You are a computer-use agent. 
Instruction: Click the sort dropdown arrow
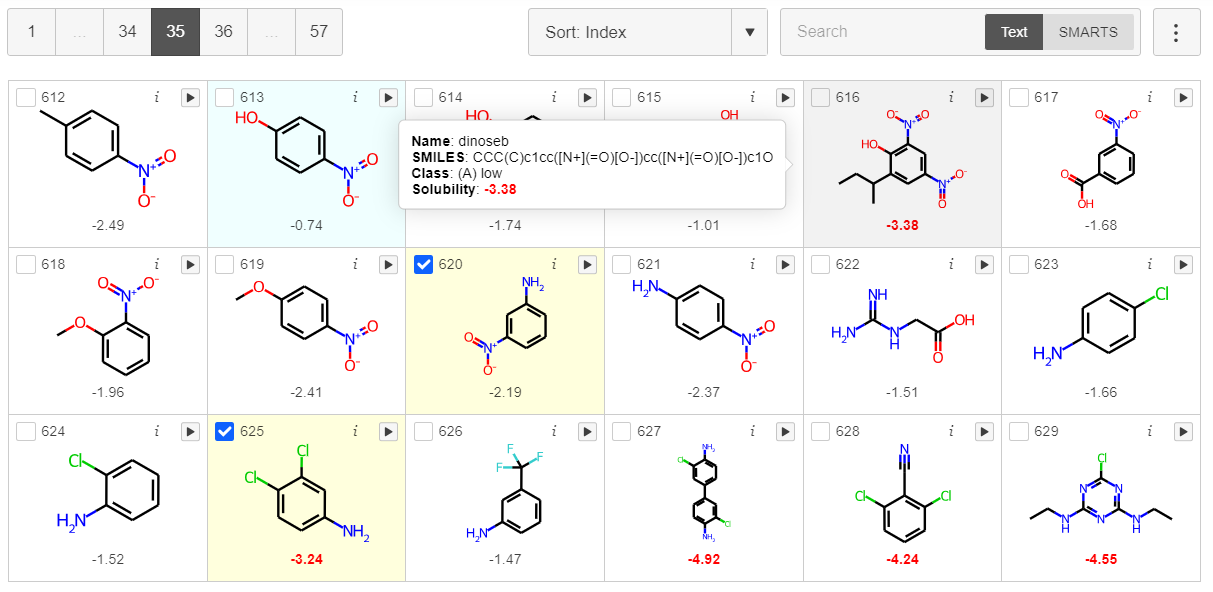coord(749,32)
